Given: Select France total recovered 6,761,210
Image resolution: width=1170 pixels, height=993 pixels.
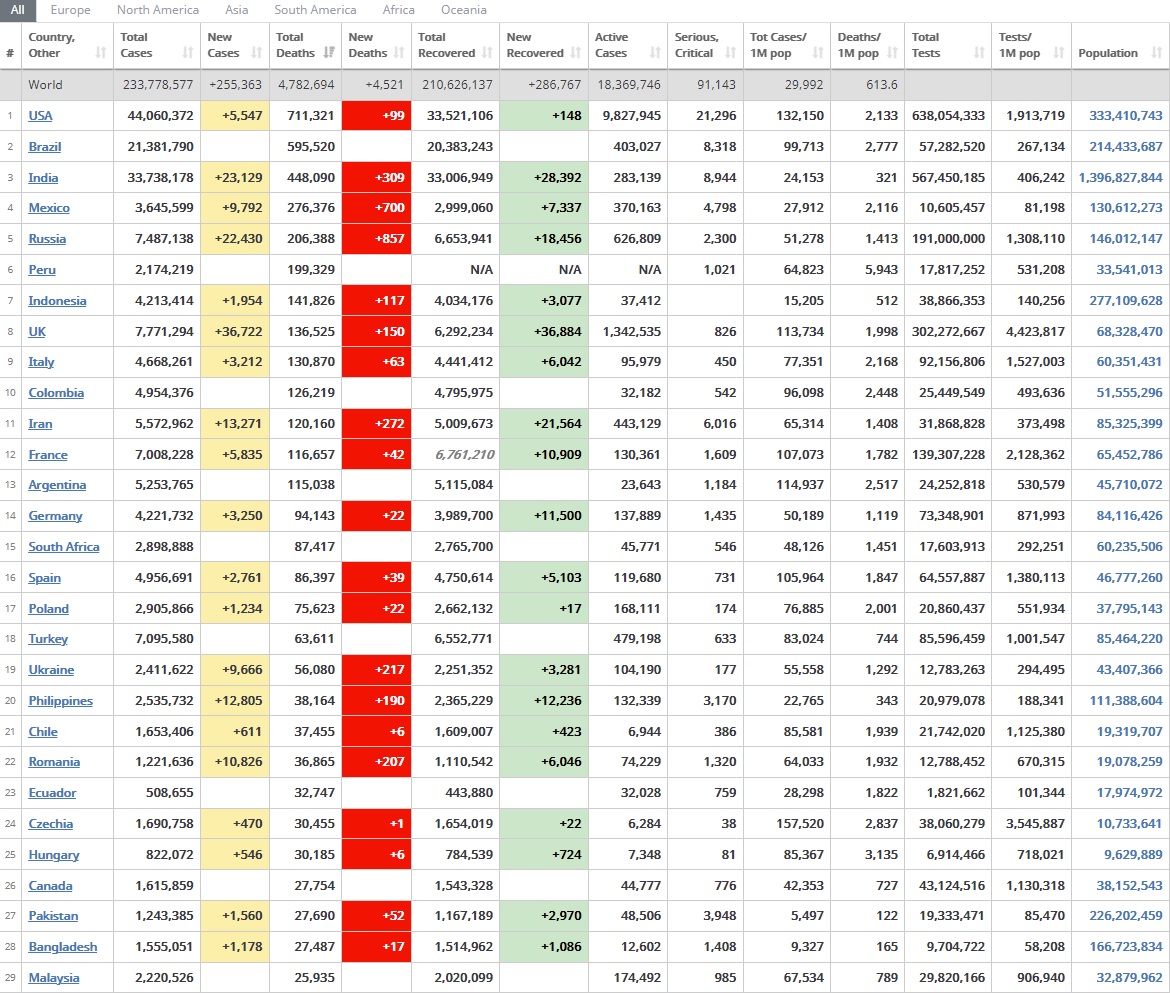Looking at the screenshot, I should (x=464, y=455).
